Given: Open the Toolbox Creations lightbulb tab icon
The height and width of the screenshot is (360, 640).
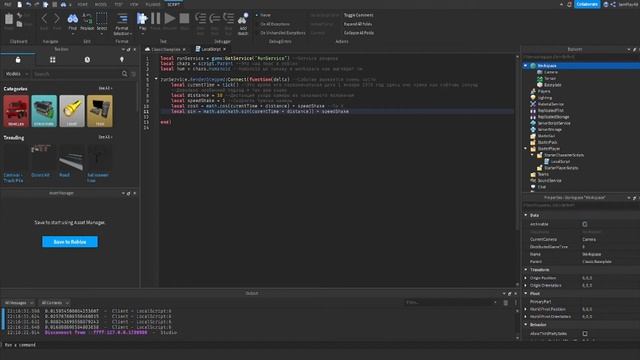Looking at the screenshot, I should click(122, 60).
